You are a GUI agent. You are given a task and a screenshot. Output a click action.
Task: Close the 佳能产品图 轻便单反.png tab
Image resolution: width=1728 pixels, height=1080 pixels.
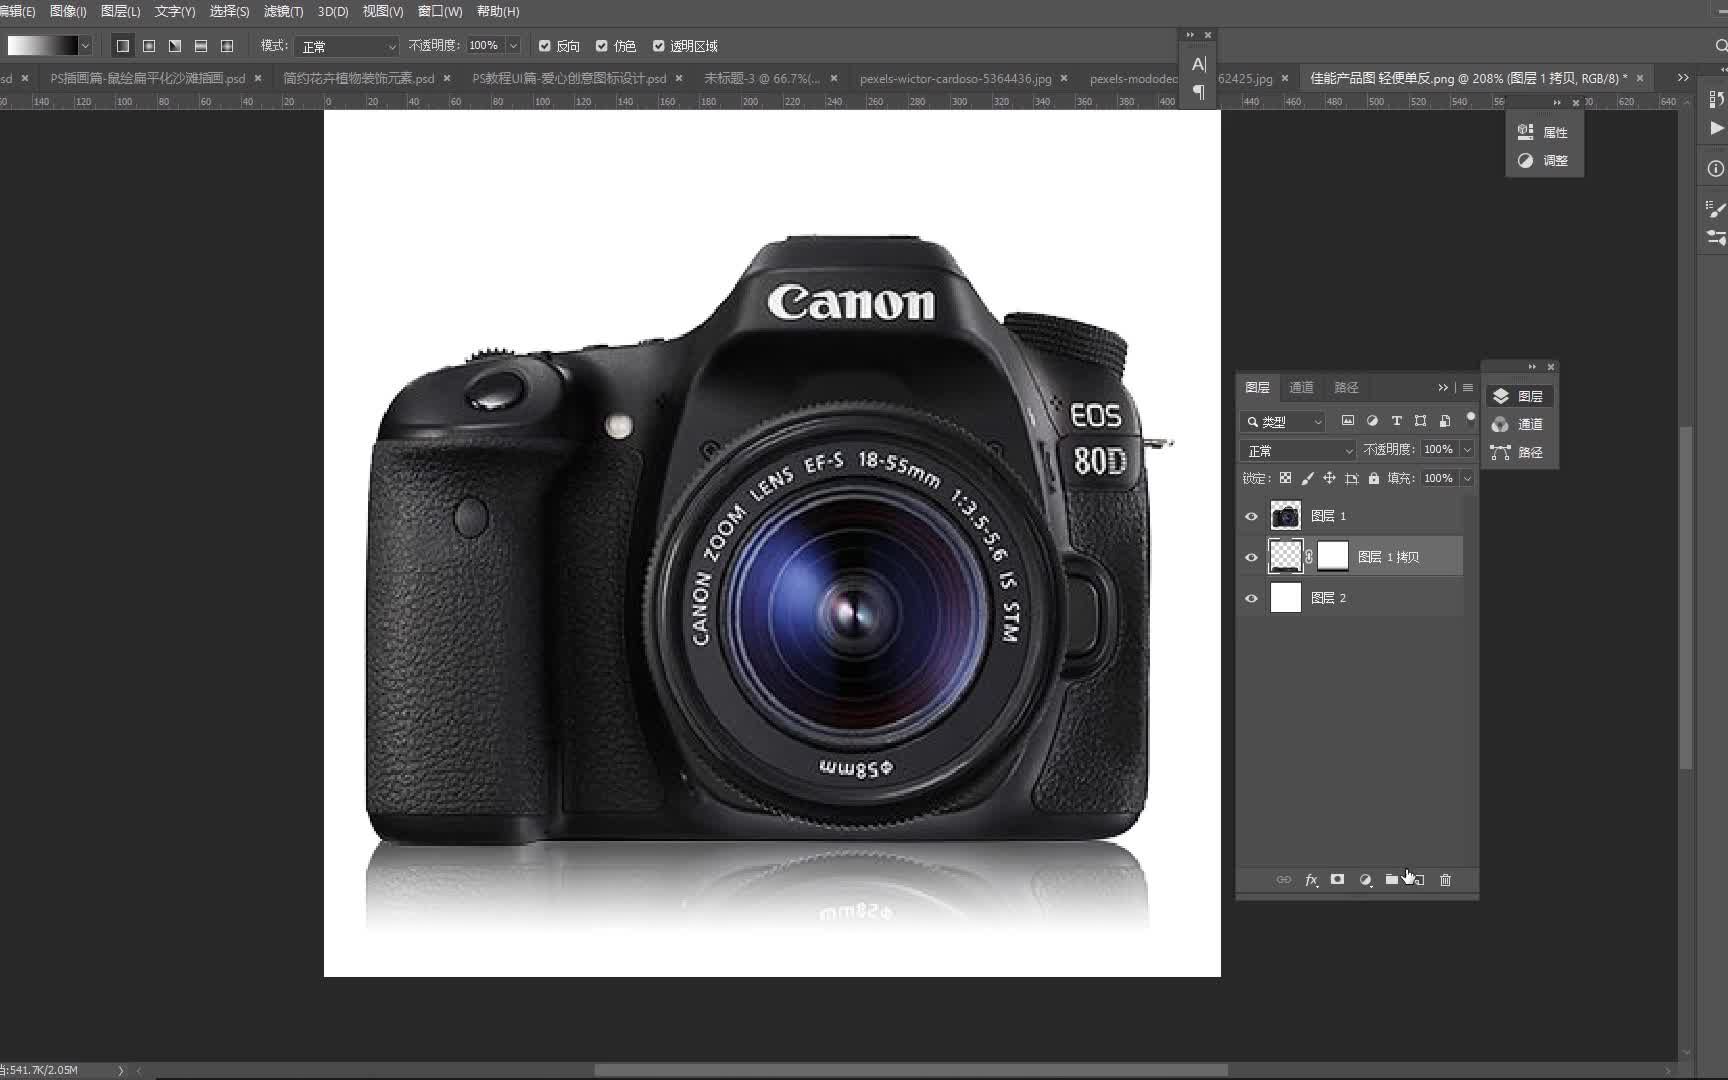(x=1640, y=78)
